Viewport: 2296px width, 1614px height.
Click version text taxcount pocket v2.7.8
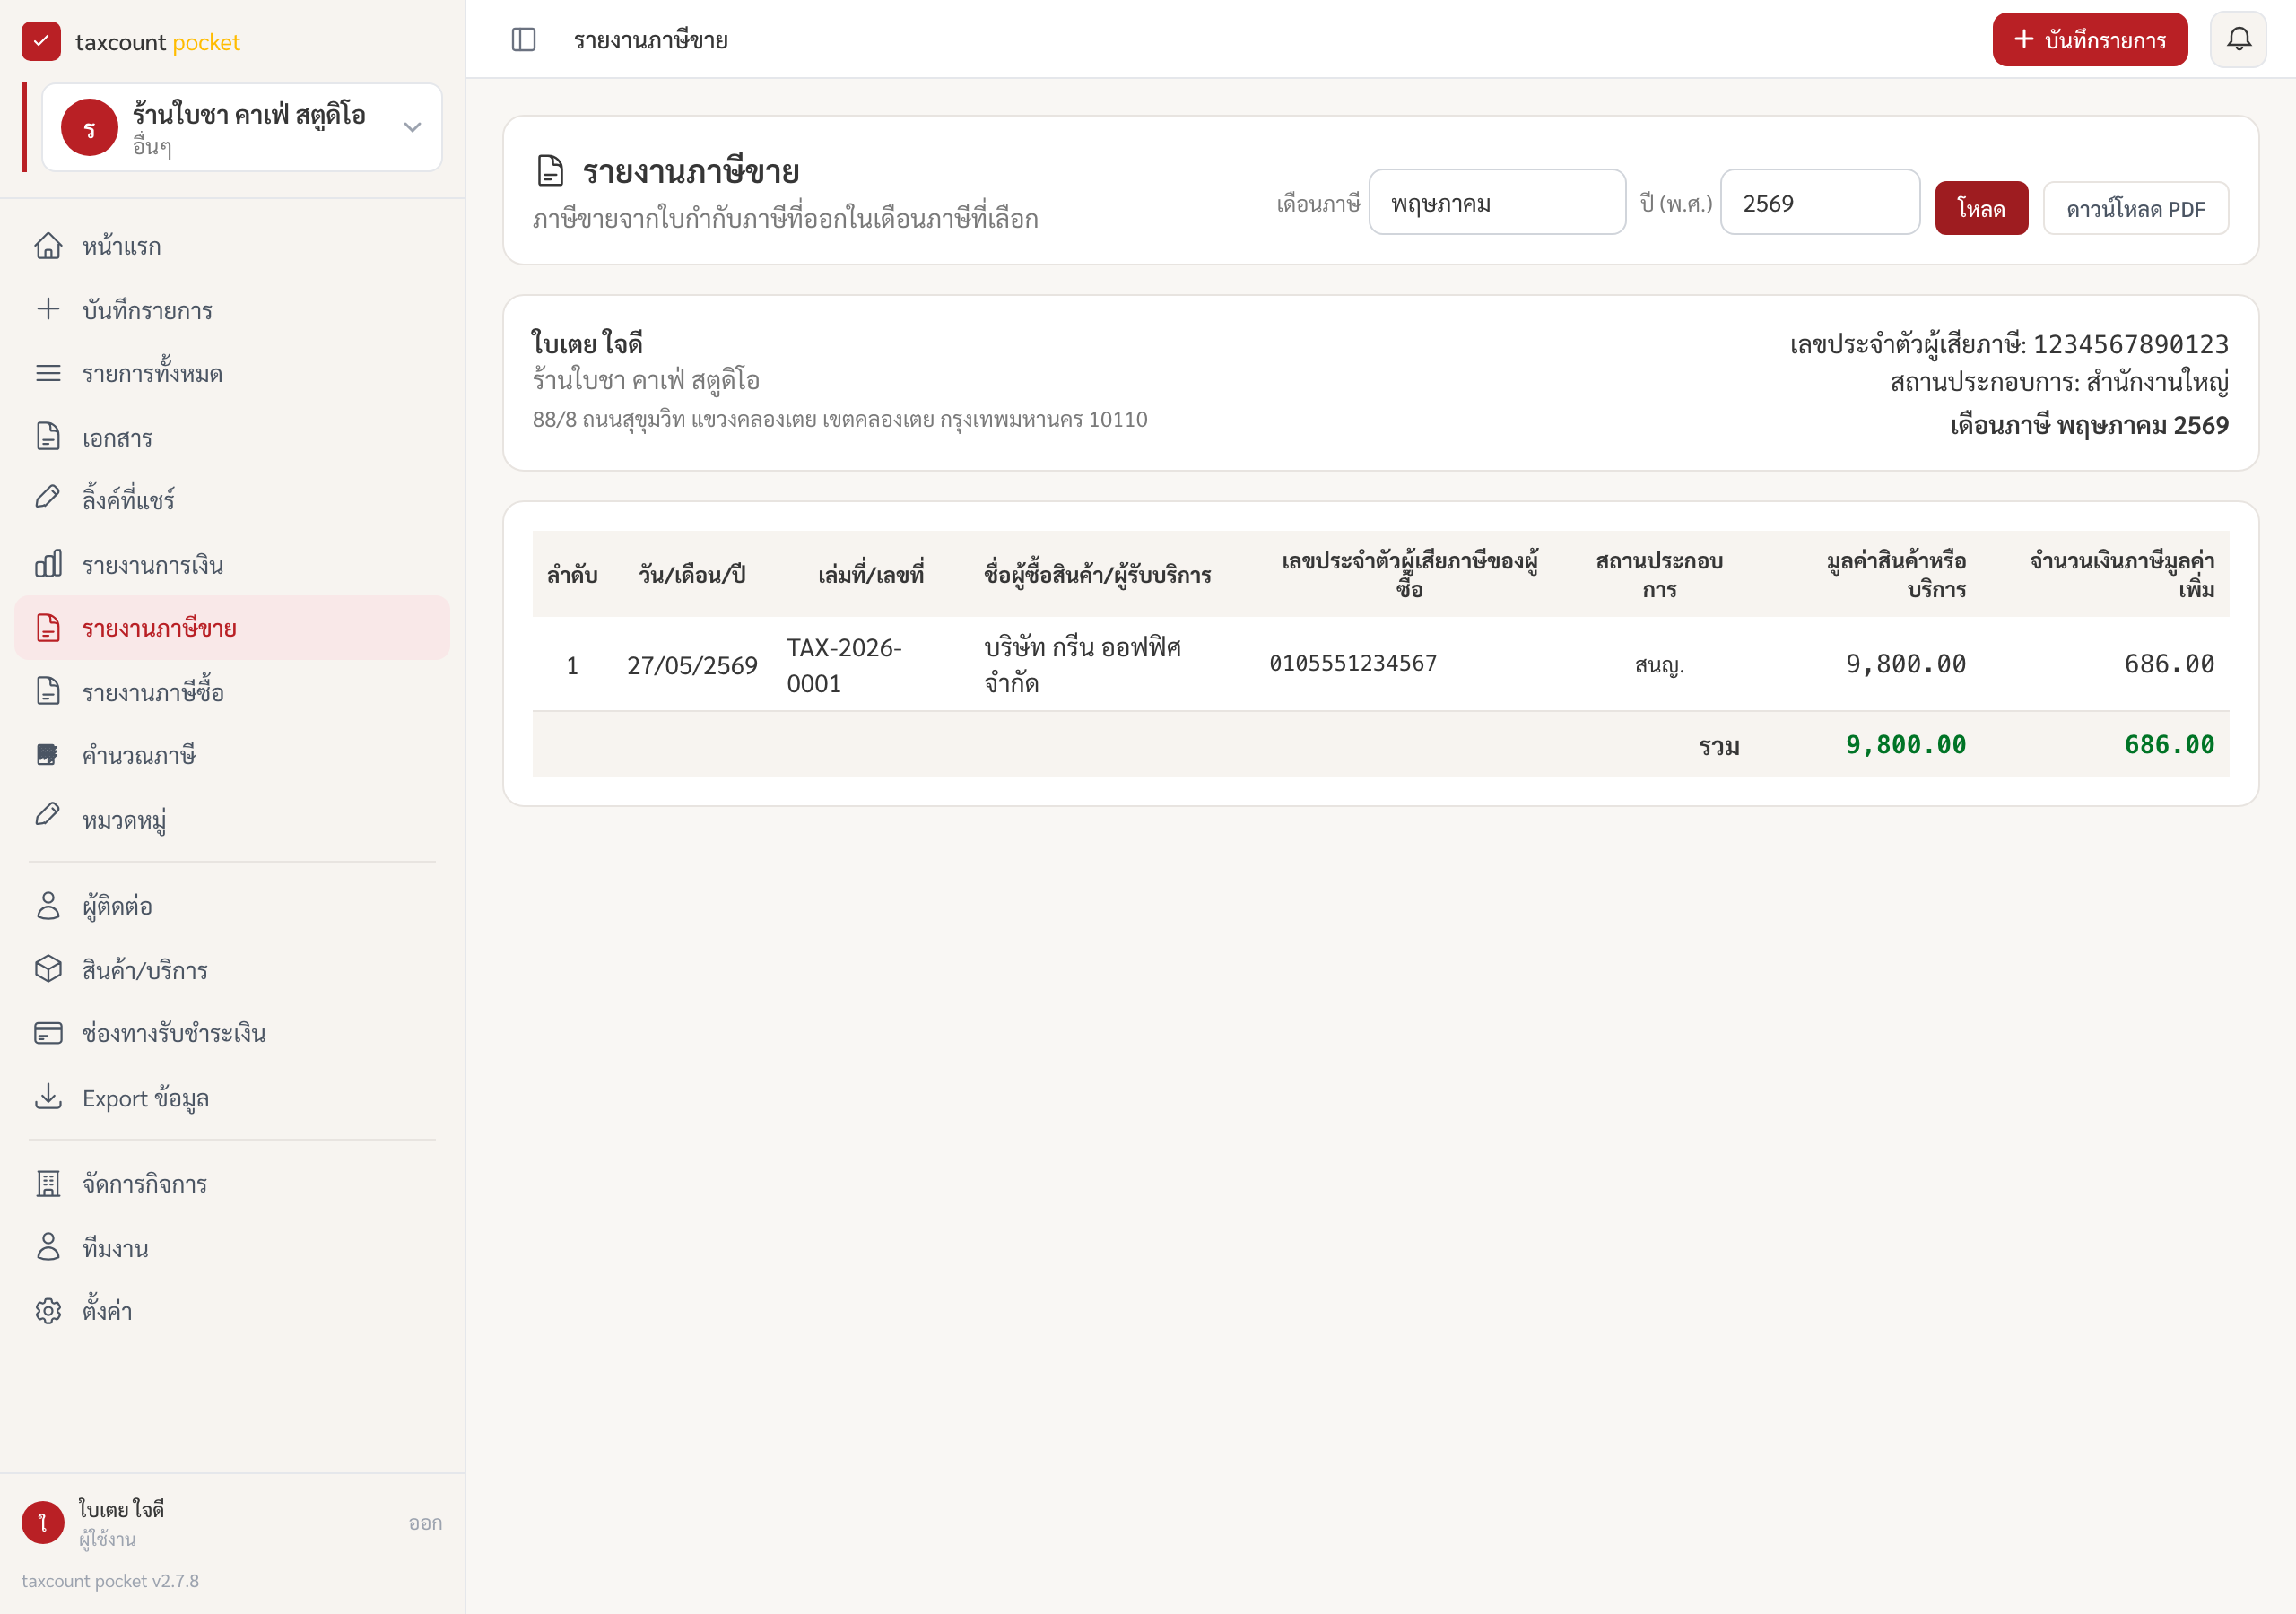pyautogui.click(x=110, y=1582)
